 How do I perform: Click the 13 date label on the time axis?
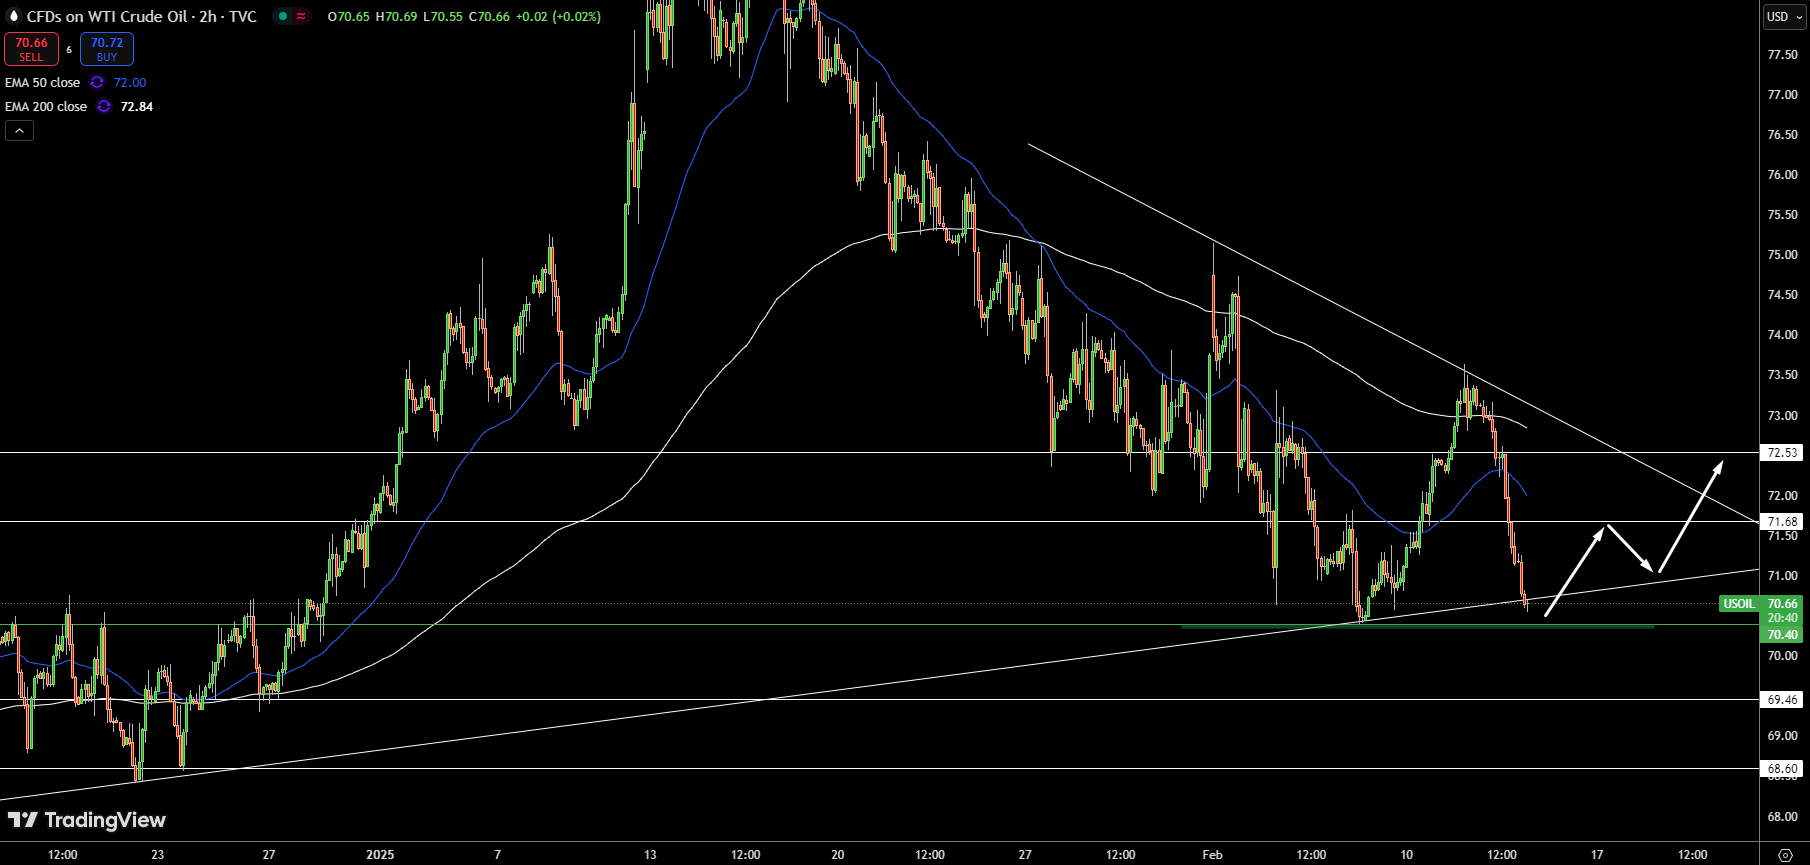pyautogui.click(x=650, y=855)
